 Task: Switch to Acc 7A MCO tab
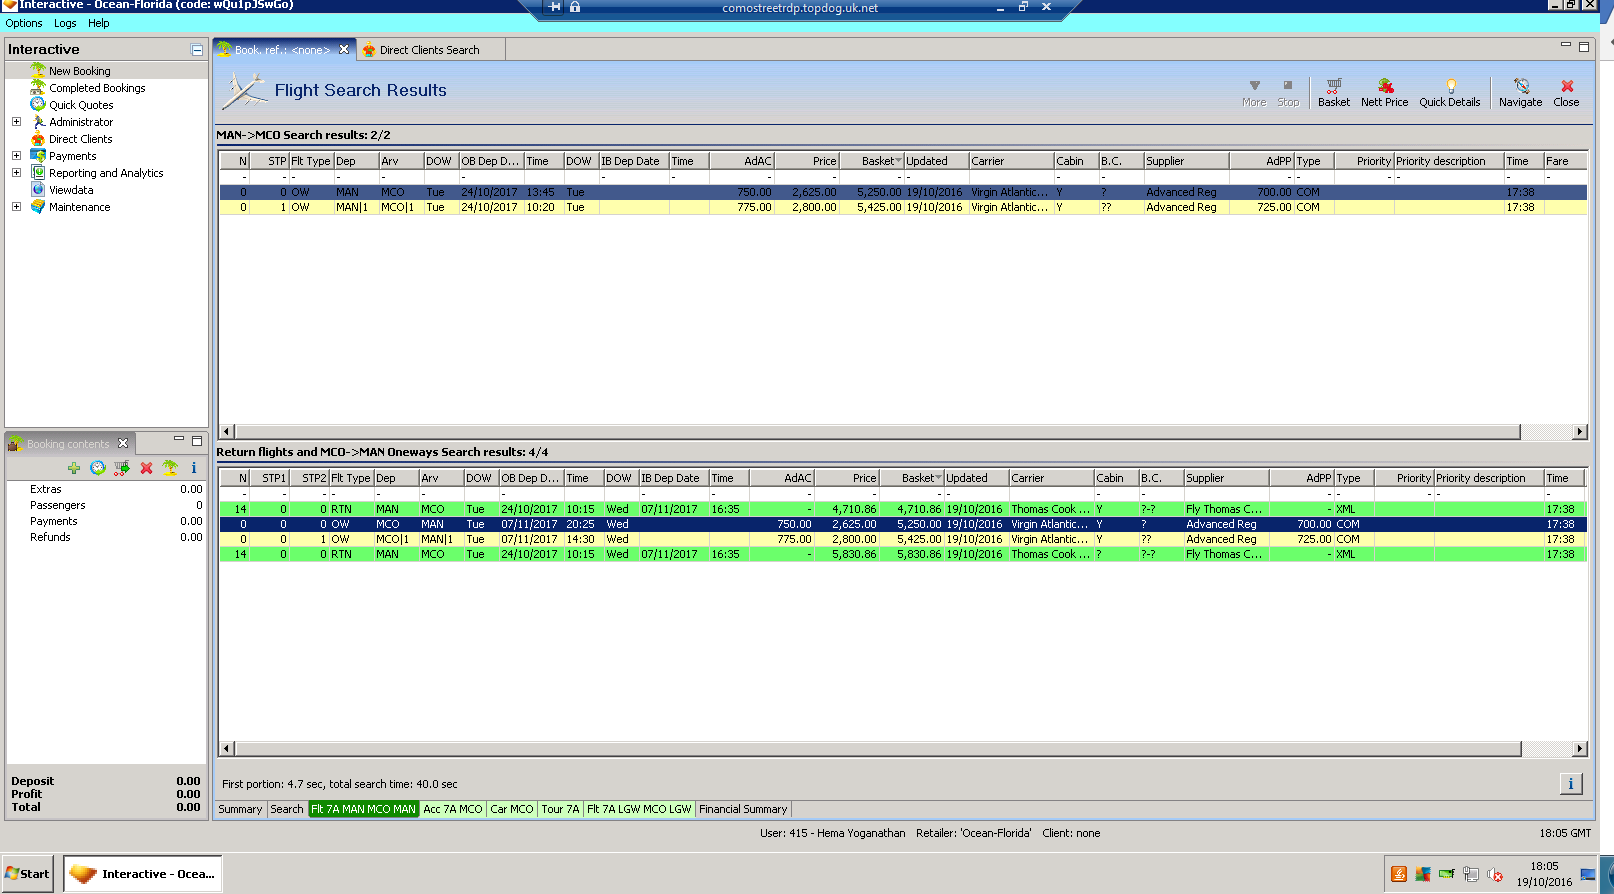coord(453,809)
